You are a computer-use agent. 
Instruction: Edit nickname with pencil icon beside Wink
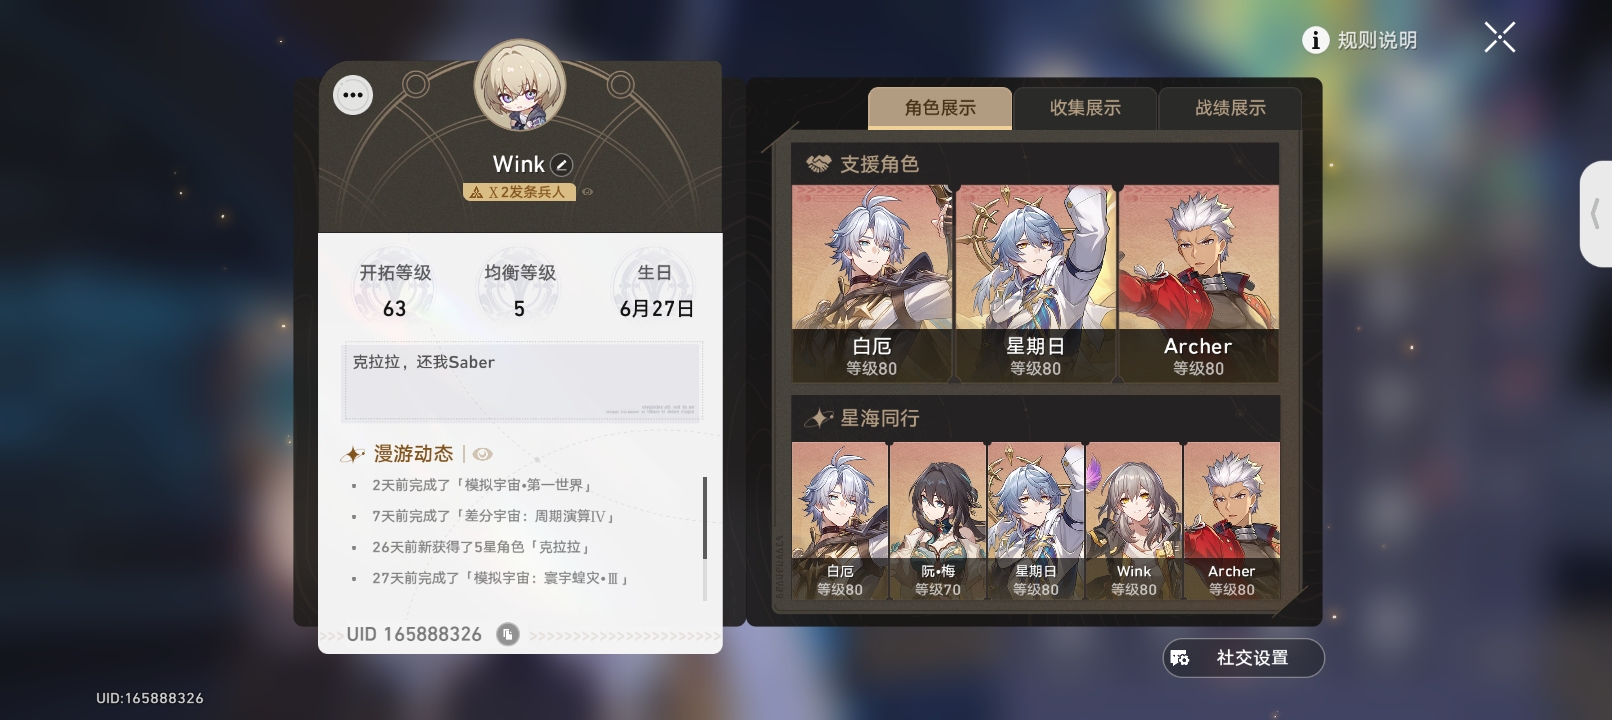(562, 165)
